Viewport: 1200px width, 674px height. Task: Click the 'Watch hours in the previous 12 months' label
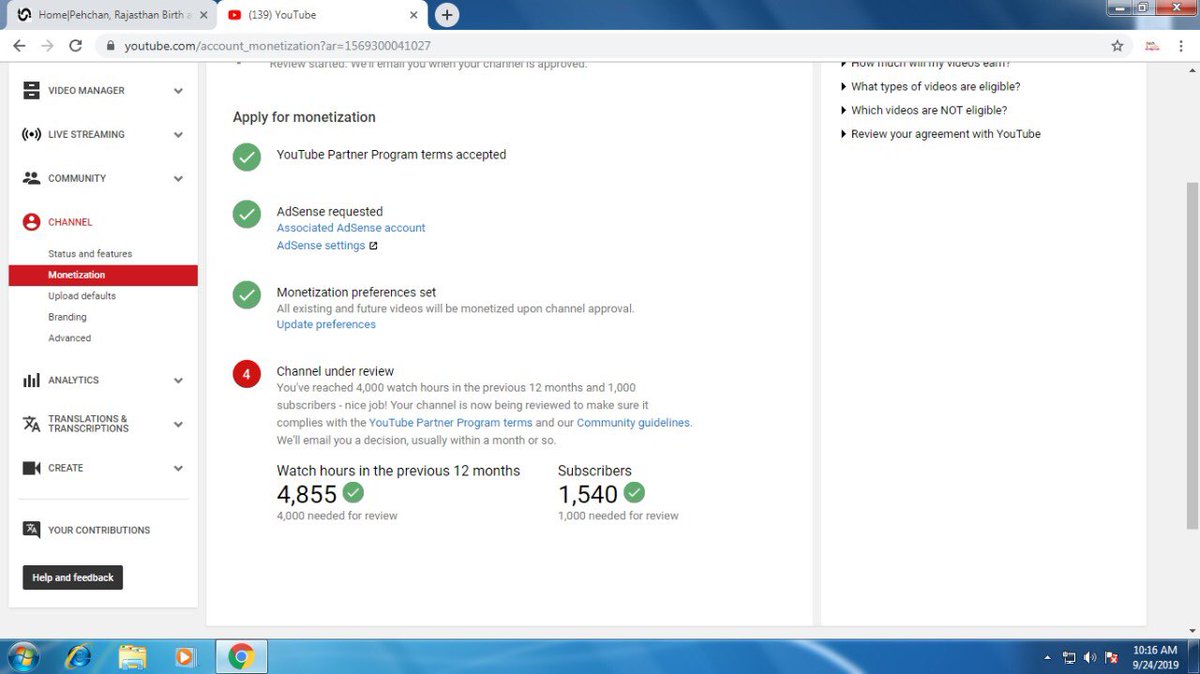[x=398, y=471]
